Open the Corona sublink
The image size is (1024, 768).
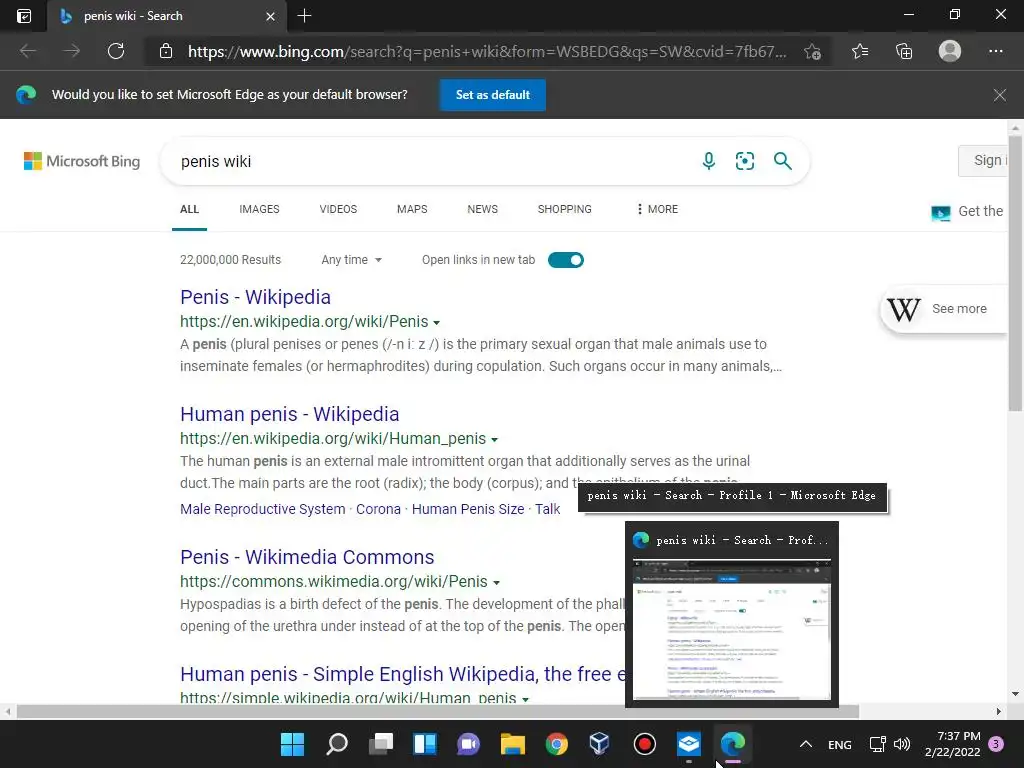point(378,509)
